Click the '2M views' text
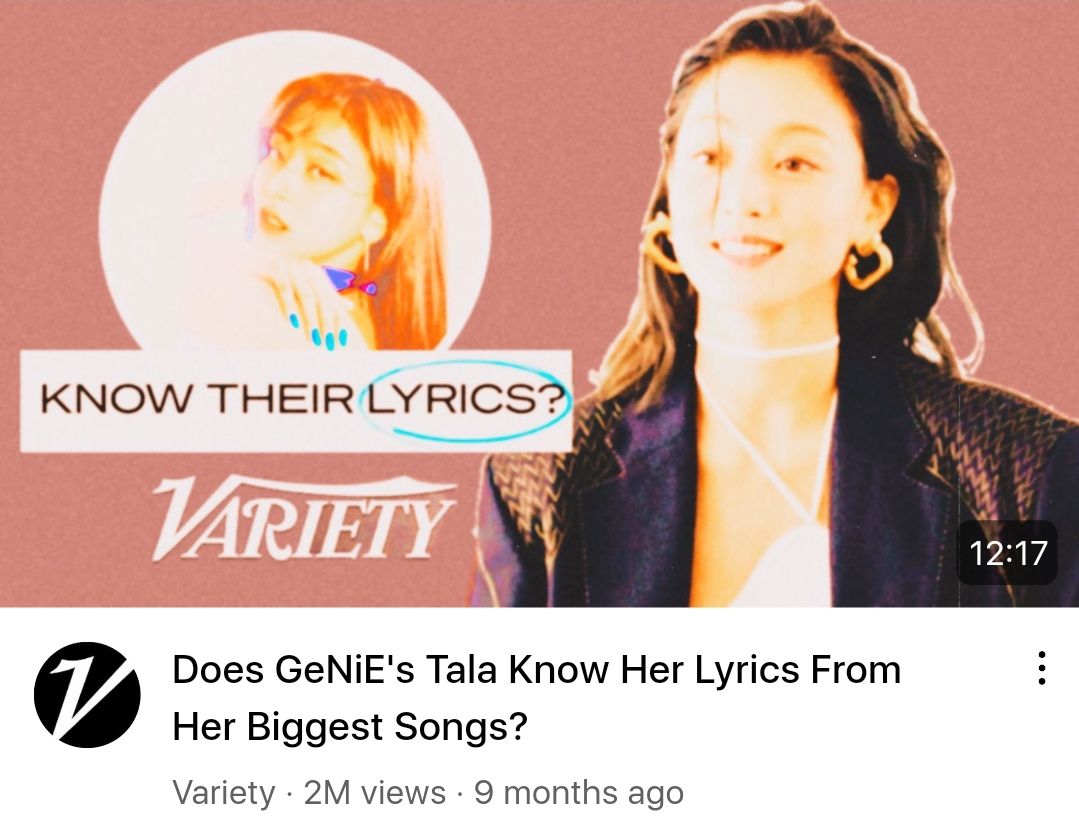This screenshot has width=1079, height=821. point(374,792)
